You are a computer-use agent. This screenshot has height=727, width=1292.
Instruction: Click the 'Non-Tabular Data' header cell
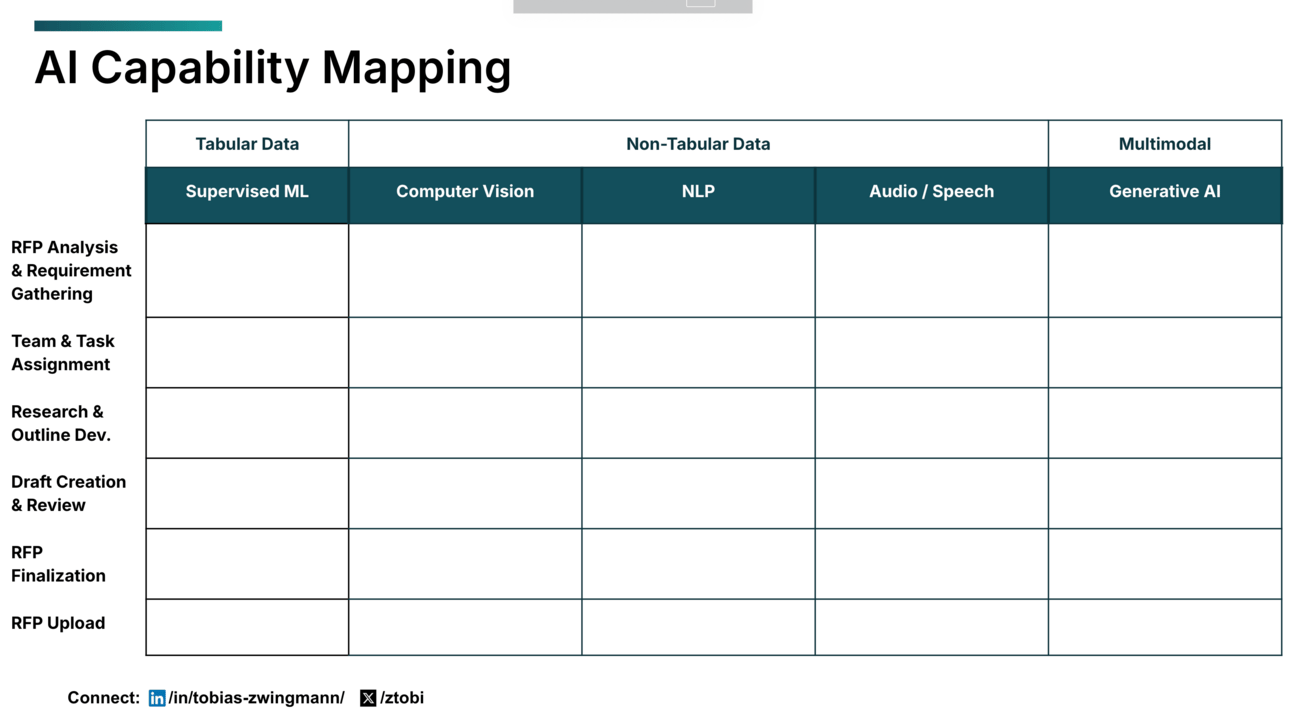[698, 144]
